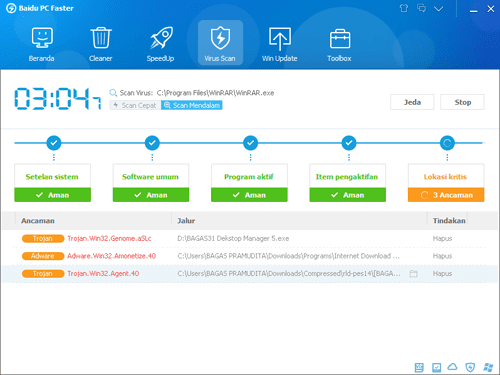Click the Aman status under Program aktif
This screenshot has height=375, width=500.
pos(249,195)
